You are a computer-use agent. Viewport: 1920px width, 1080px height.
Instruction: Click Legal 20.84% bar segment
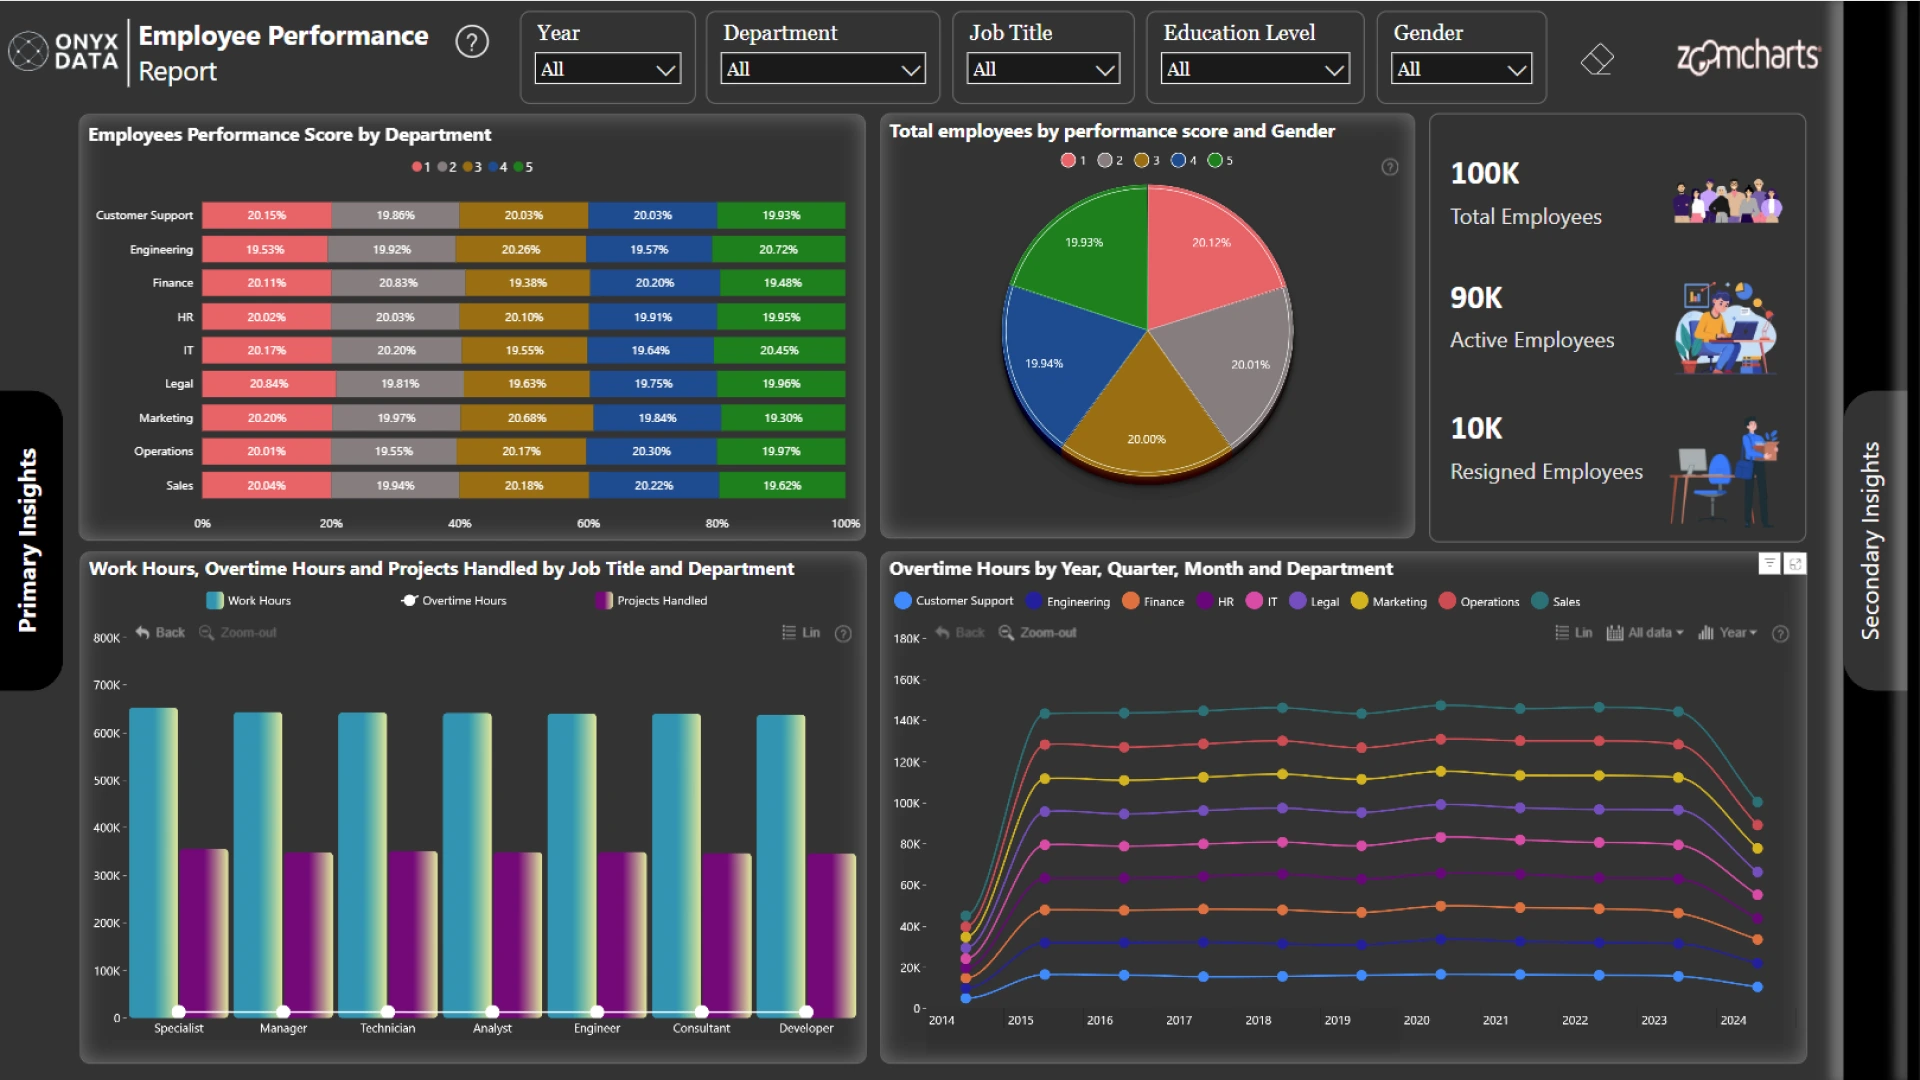(269, 384)
